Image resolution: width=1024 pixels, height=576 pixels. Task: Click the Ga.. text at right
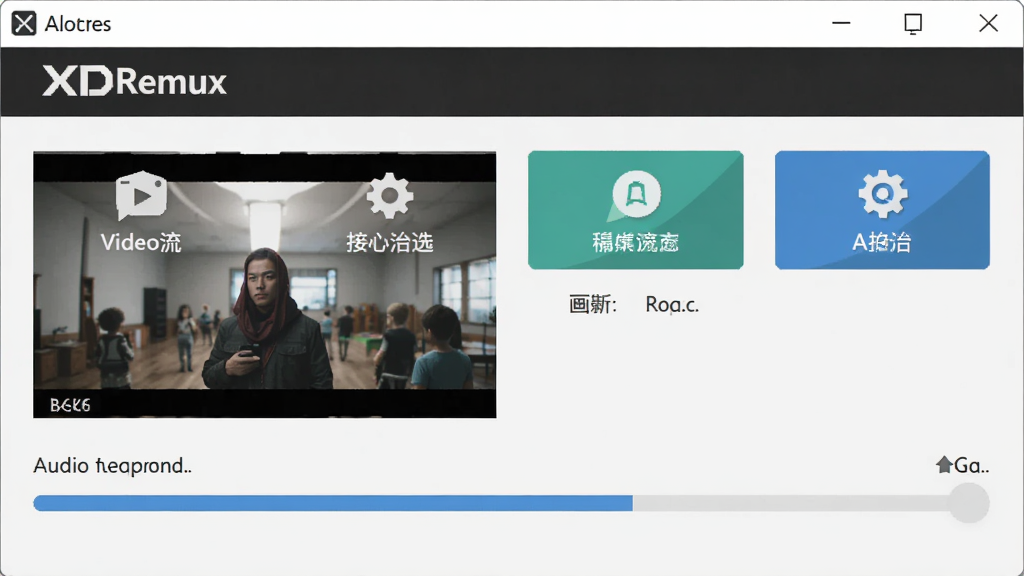point(972,465)
